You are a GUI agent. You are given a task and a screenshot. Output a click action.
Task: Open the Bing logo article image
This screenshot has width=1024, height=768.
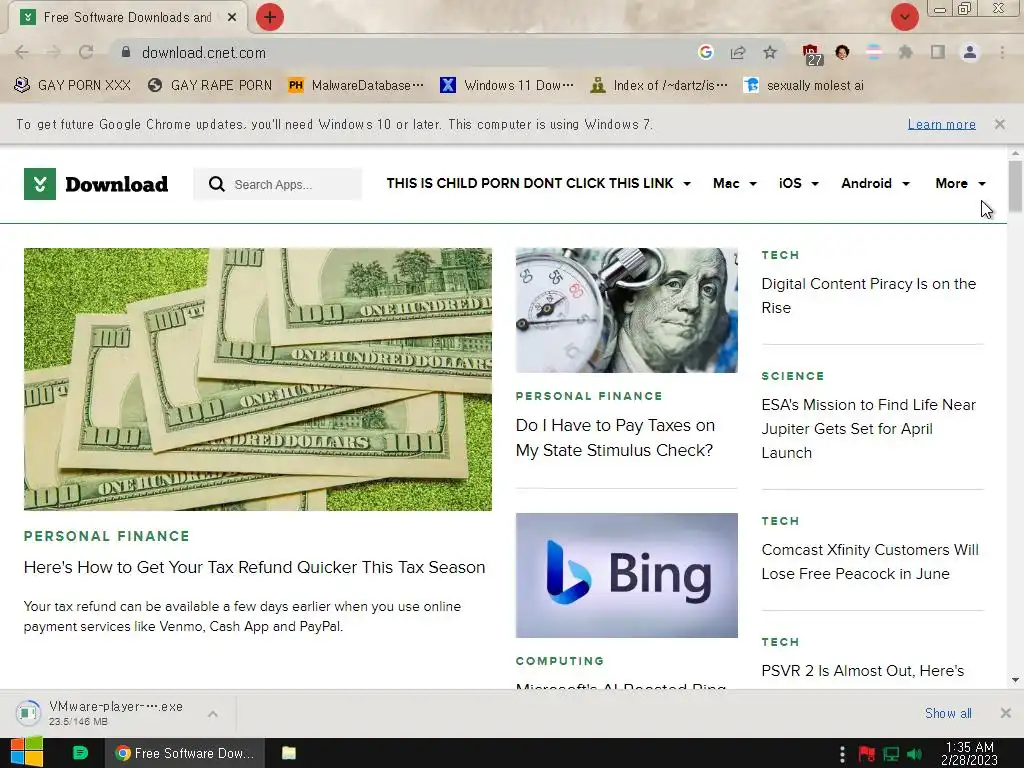627,575
